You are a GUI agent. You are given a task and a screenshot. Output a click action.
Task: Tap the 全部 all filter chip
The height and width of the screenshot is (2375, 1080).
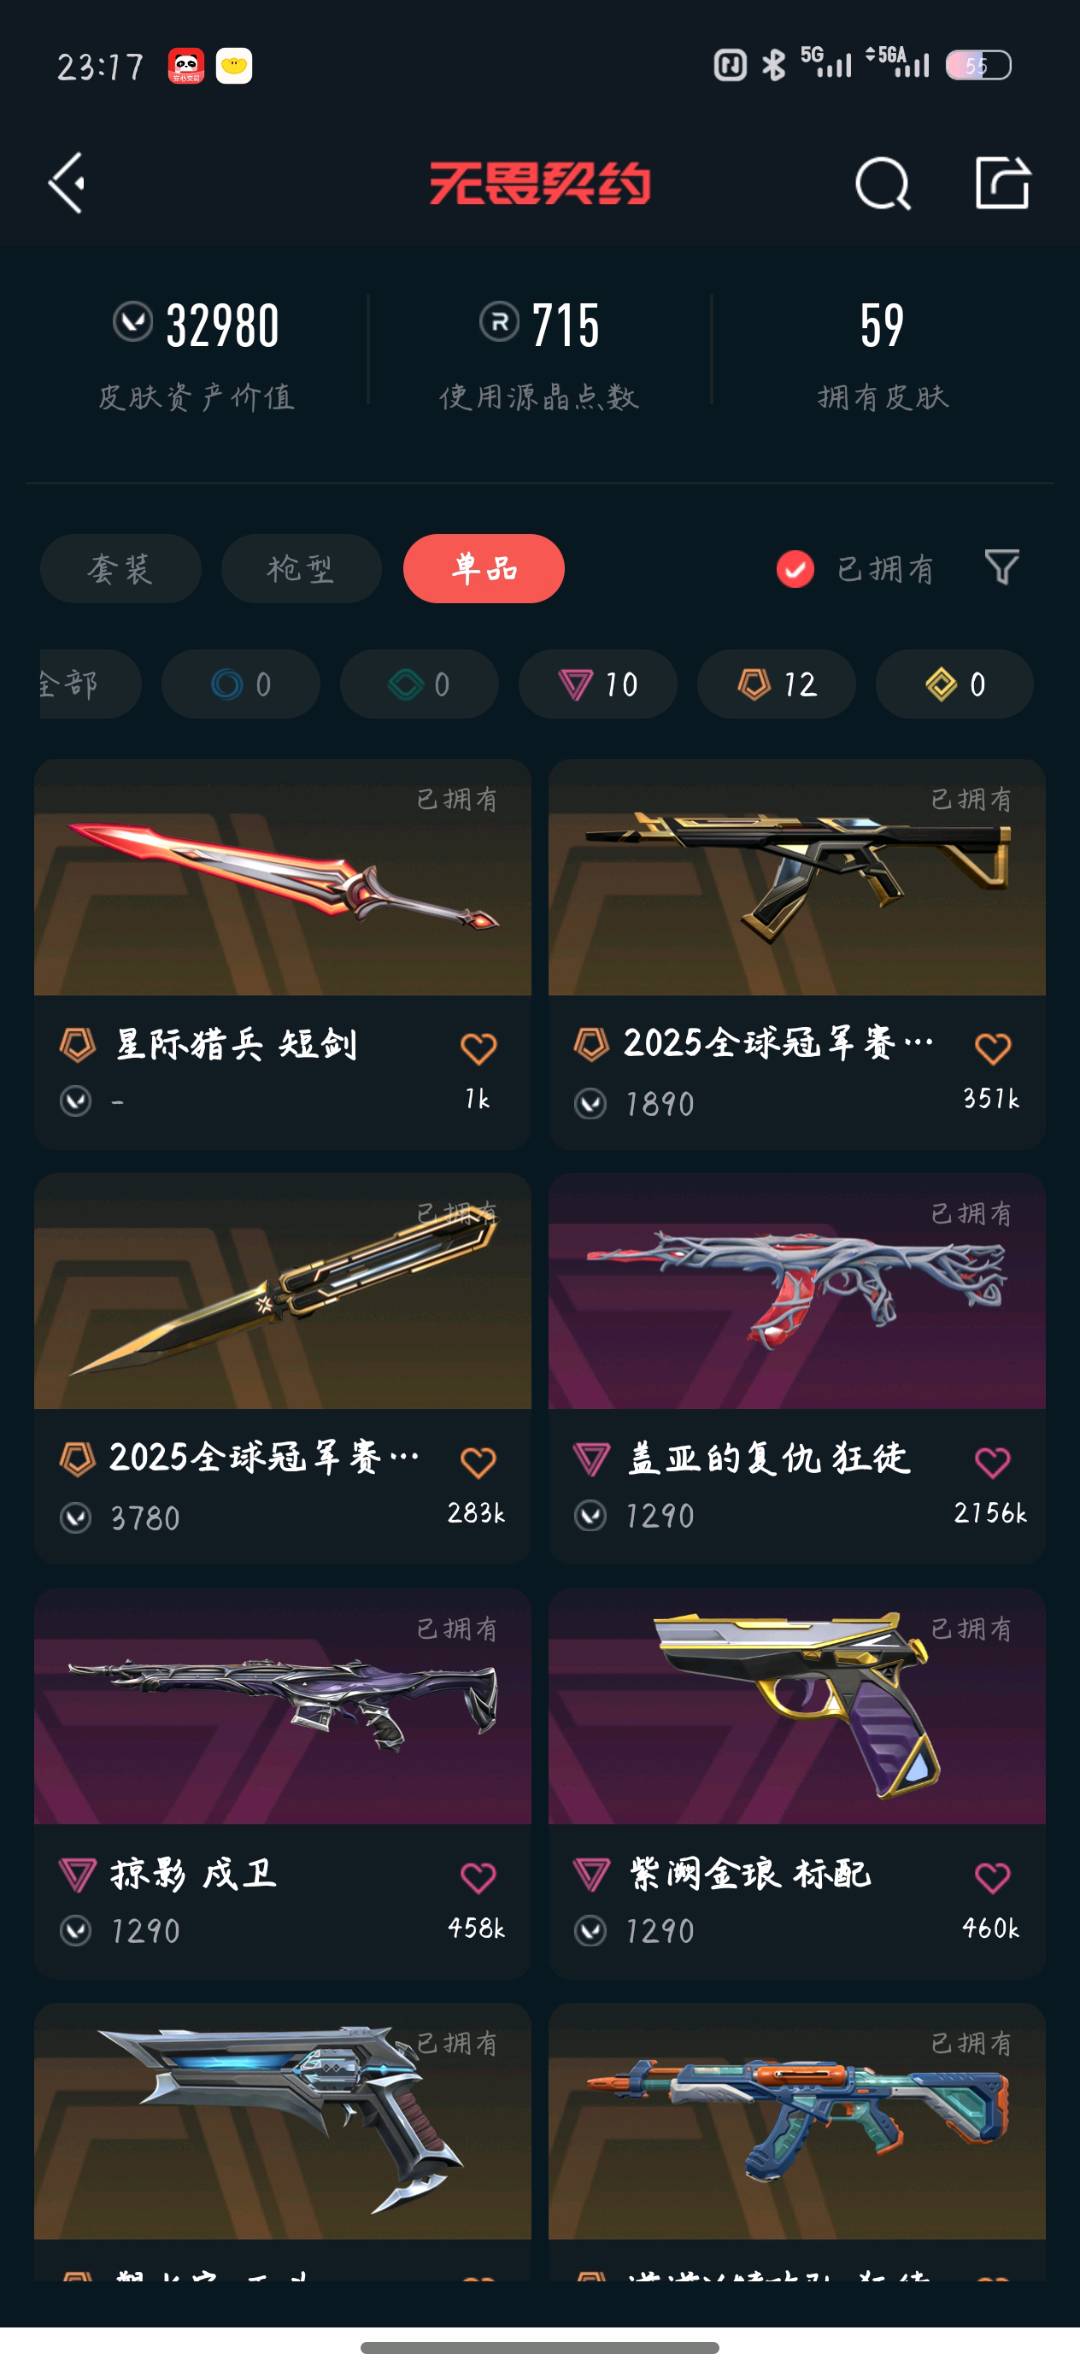88,684
